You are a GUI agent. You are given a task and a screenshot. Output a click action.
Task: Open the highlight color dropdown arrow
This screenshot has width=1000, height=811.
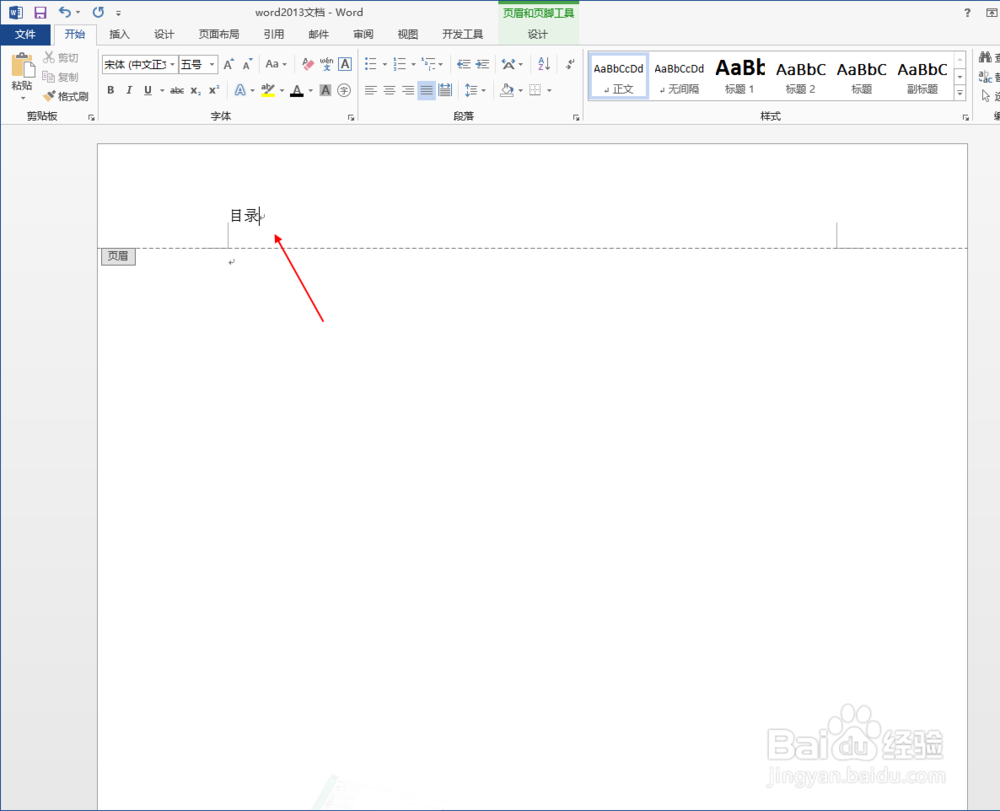[282, 91]
